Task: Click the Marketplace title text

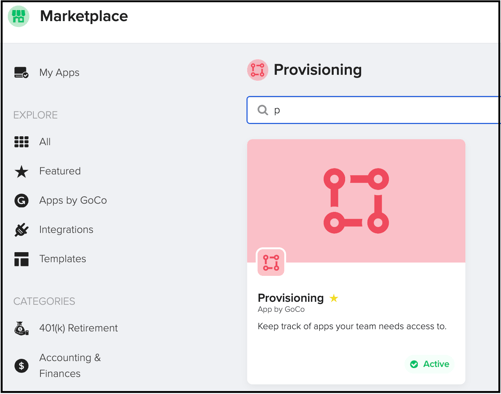Action: point(84,16)
